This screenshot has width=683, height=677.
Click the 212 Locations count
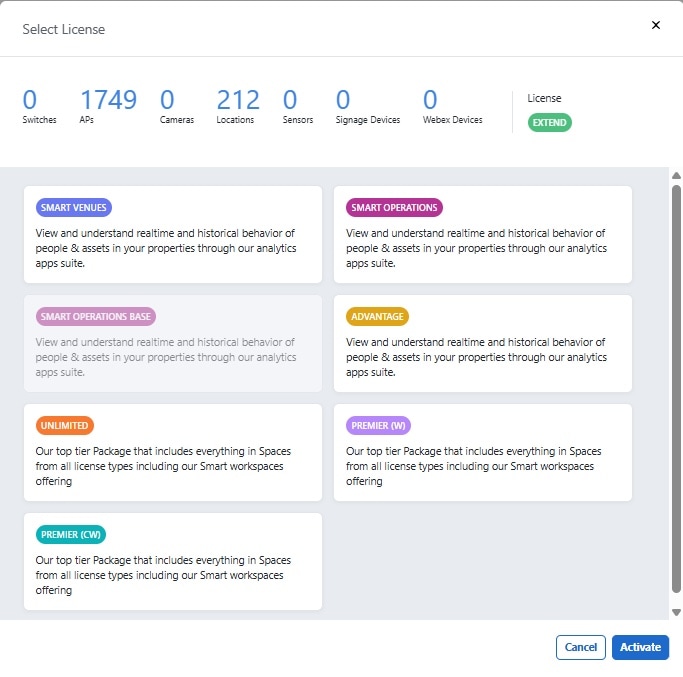click(x=238, y=100)
